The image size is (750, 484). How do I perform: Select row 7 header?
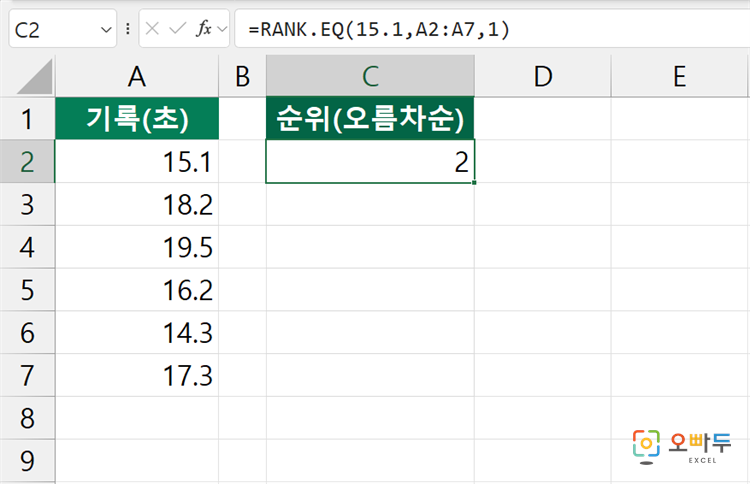[27, 375]
